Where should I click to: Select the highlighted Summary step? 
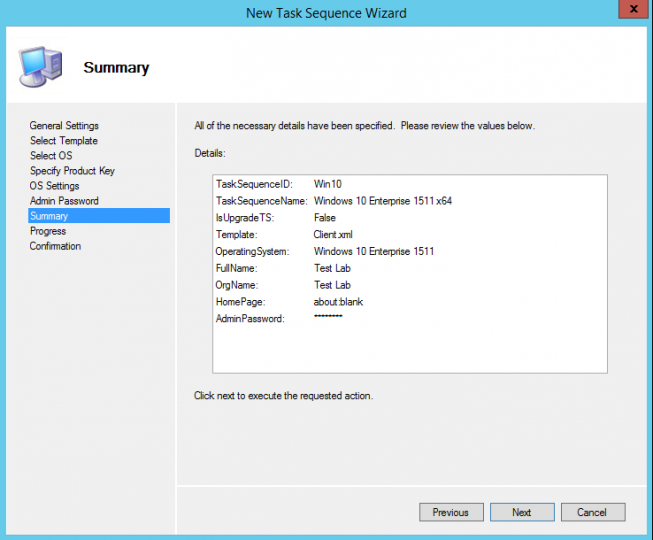tap(99, 216)
